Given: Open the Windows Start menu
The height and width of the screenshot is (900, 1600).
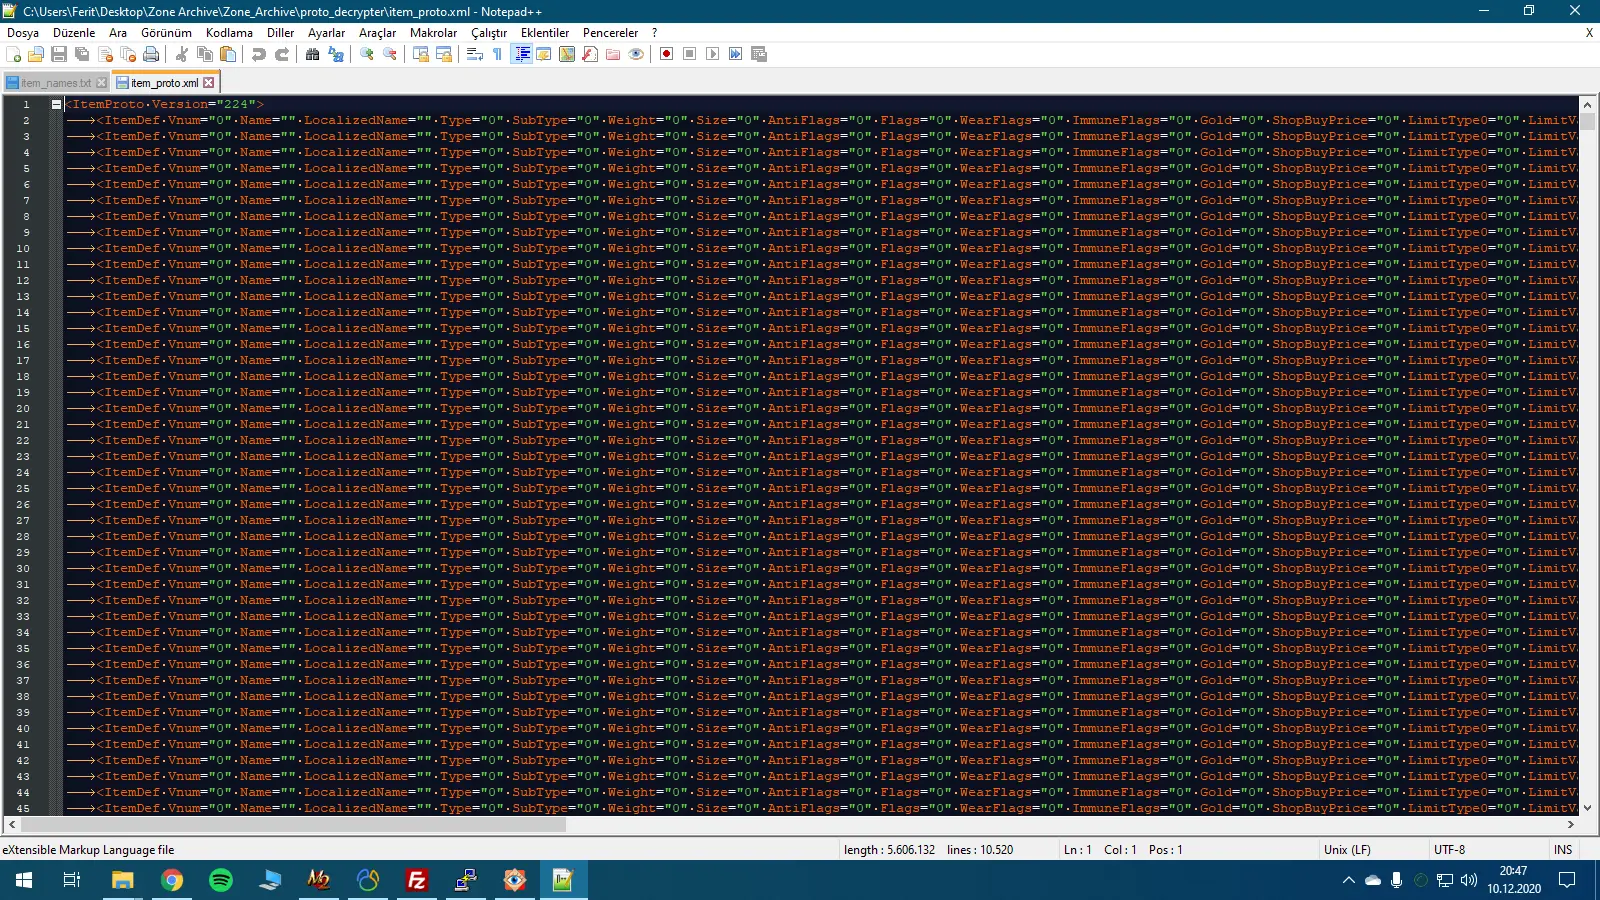Looking at the screenshot, I should coord(24,880).
